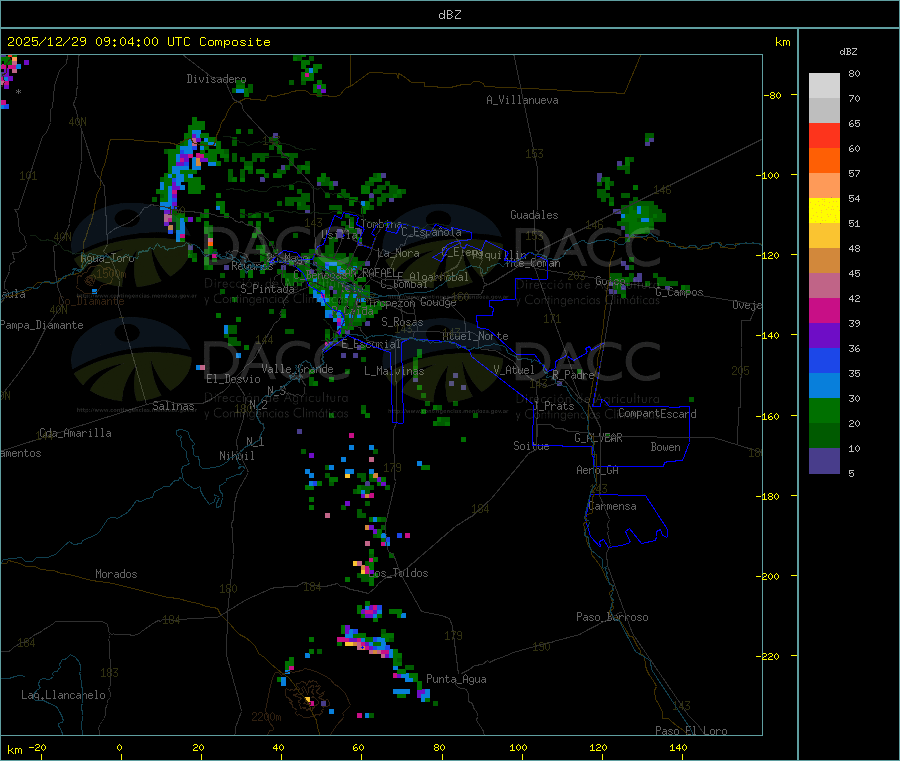Click the Agua_Toro map label
The width and height of the screenshot is (900, 761).
[x=107, y=258]
